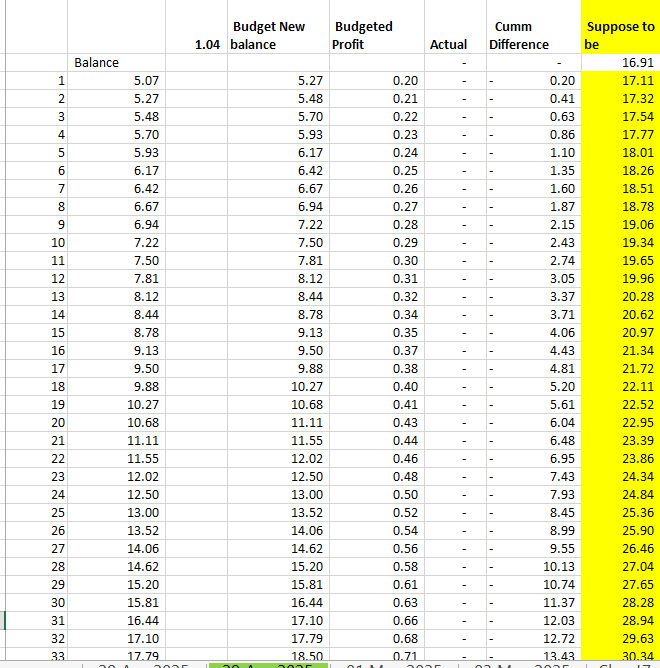
Task: Click Budgeted Profit 0.22 in row 3
Action: [377, 117]
